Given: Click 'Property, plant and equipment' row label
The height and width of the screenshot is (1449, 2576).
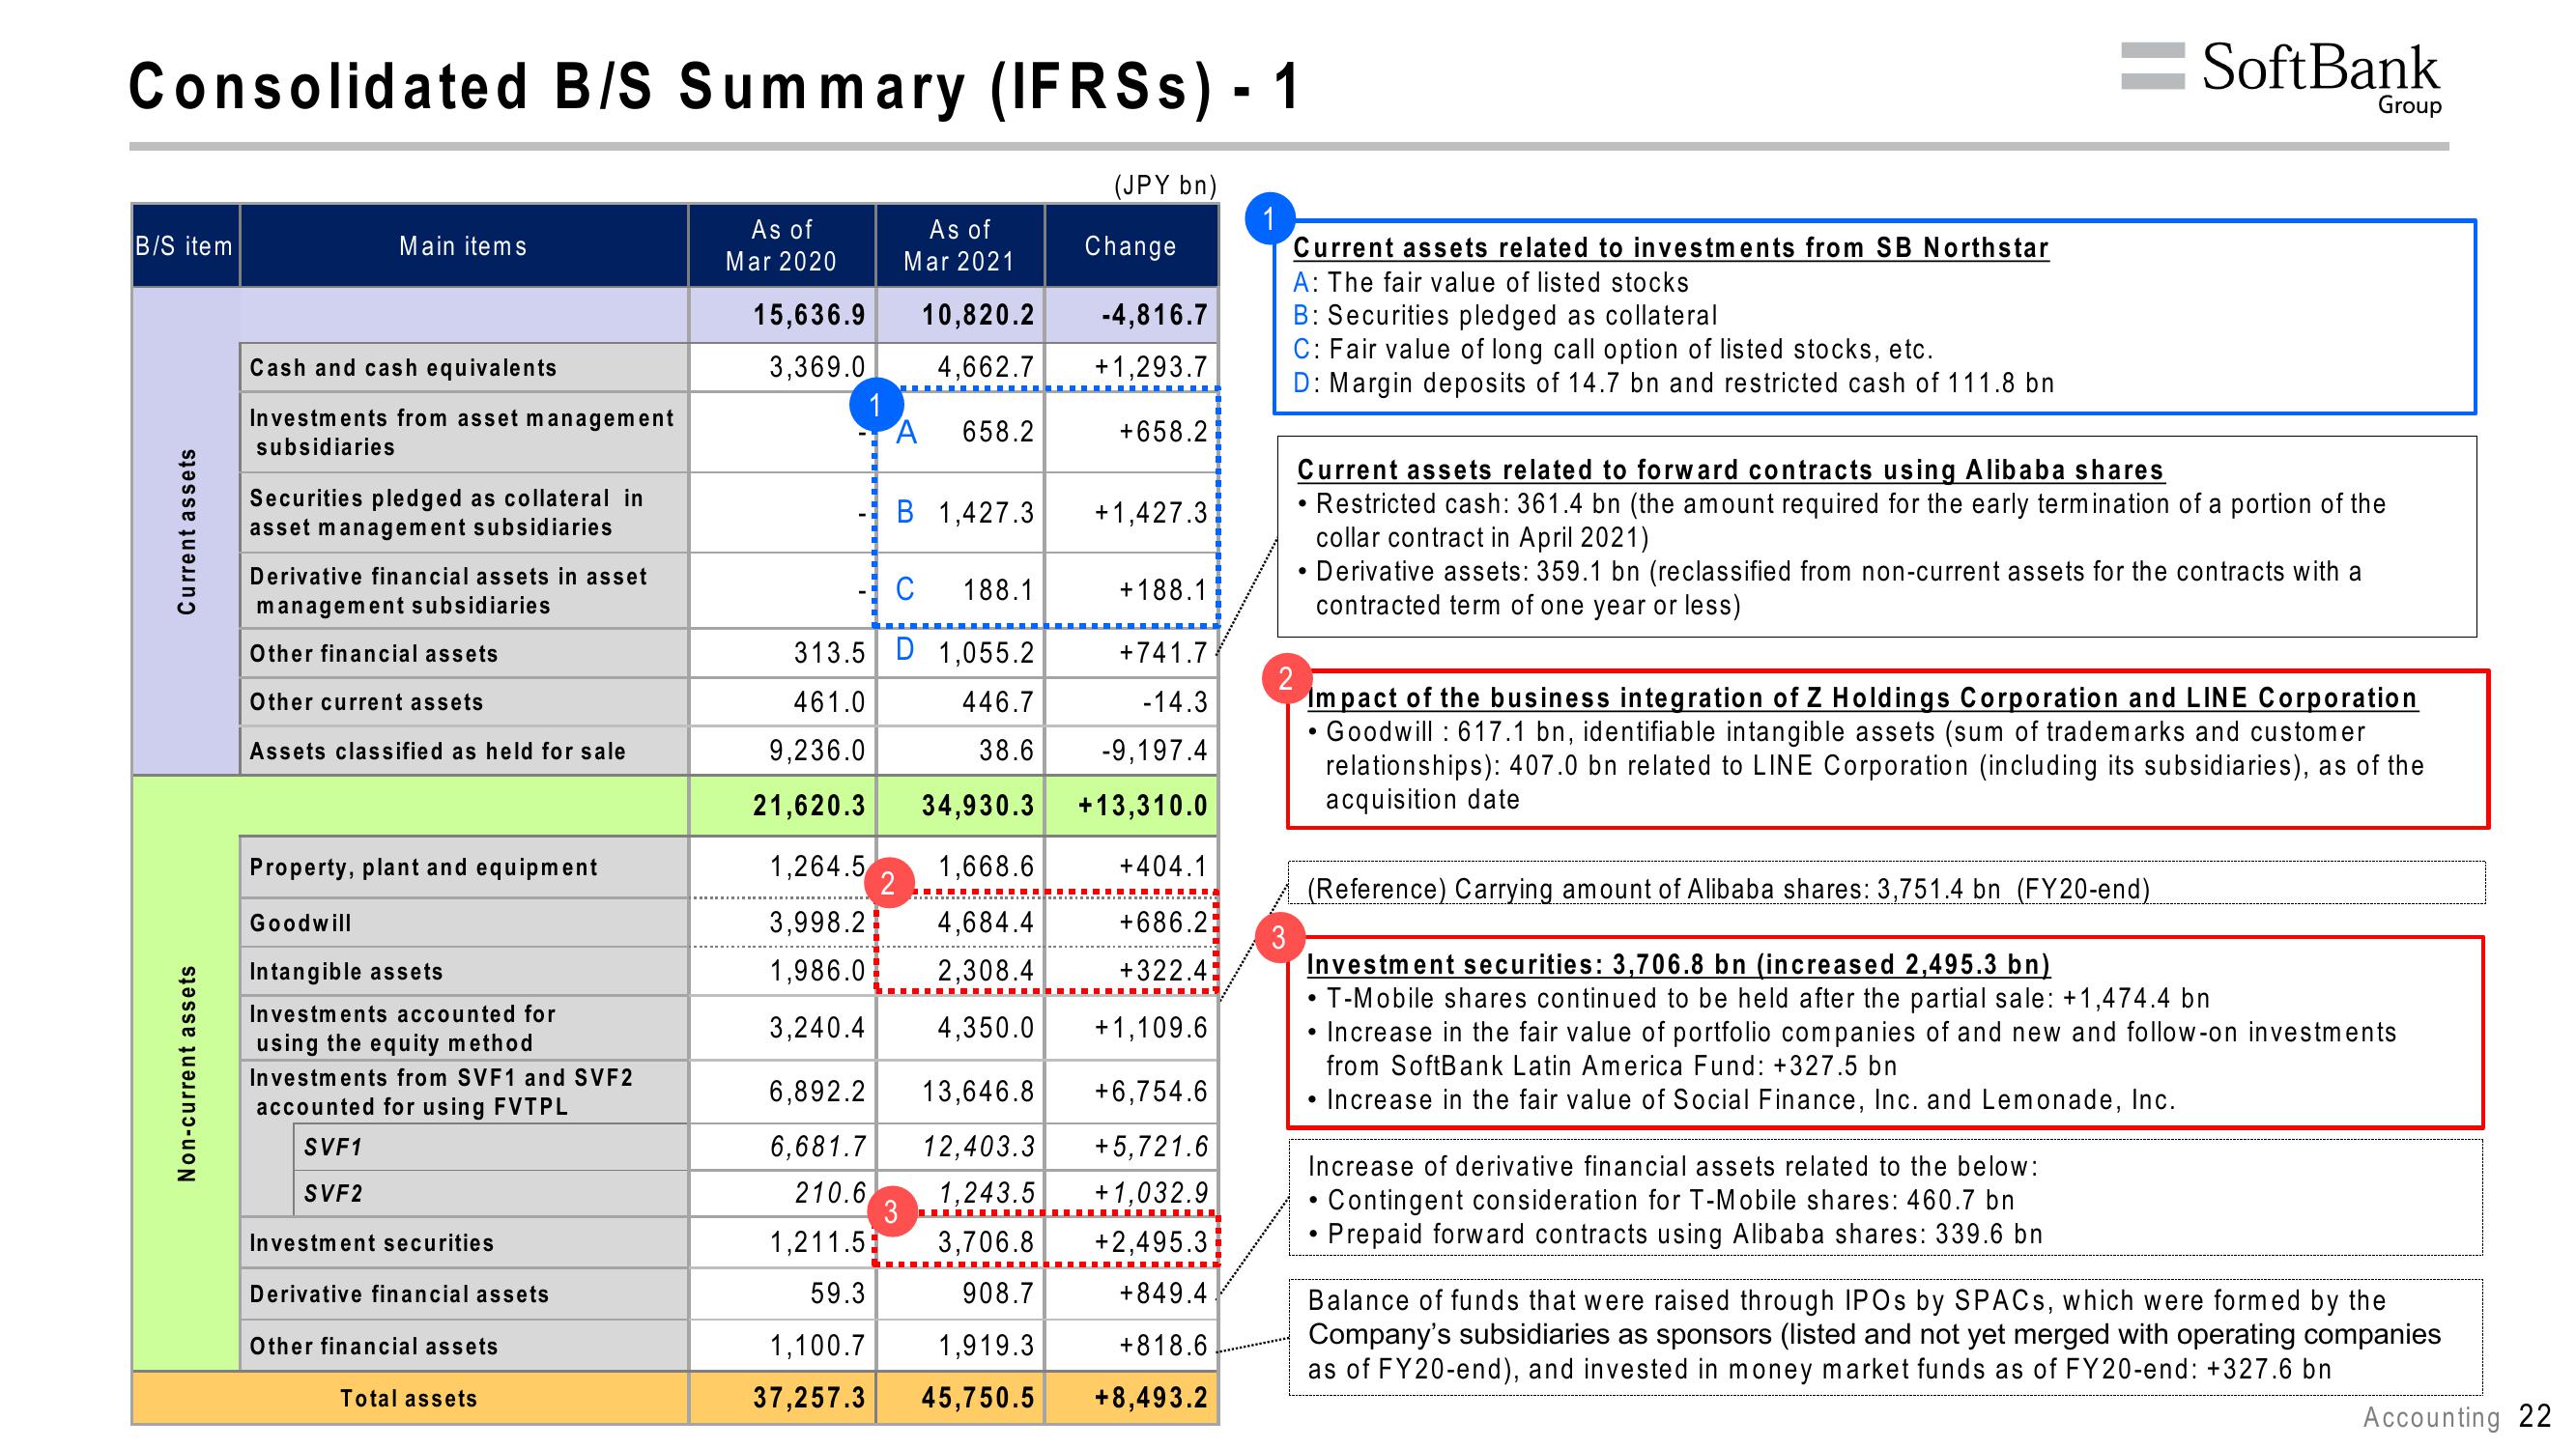Looking at the screenshot, I should point(423,867).
